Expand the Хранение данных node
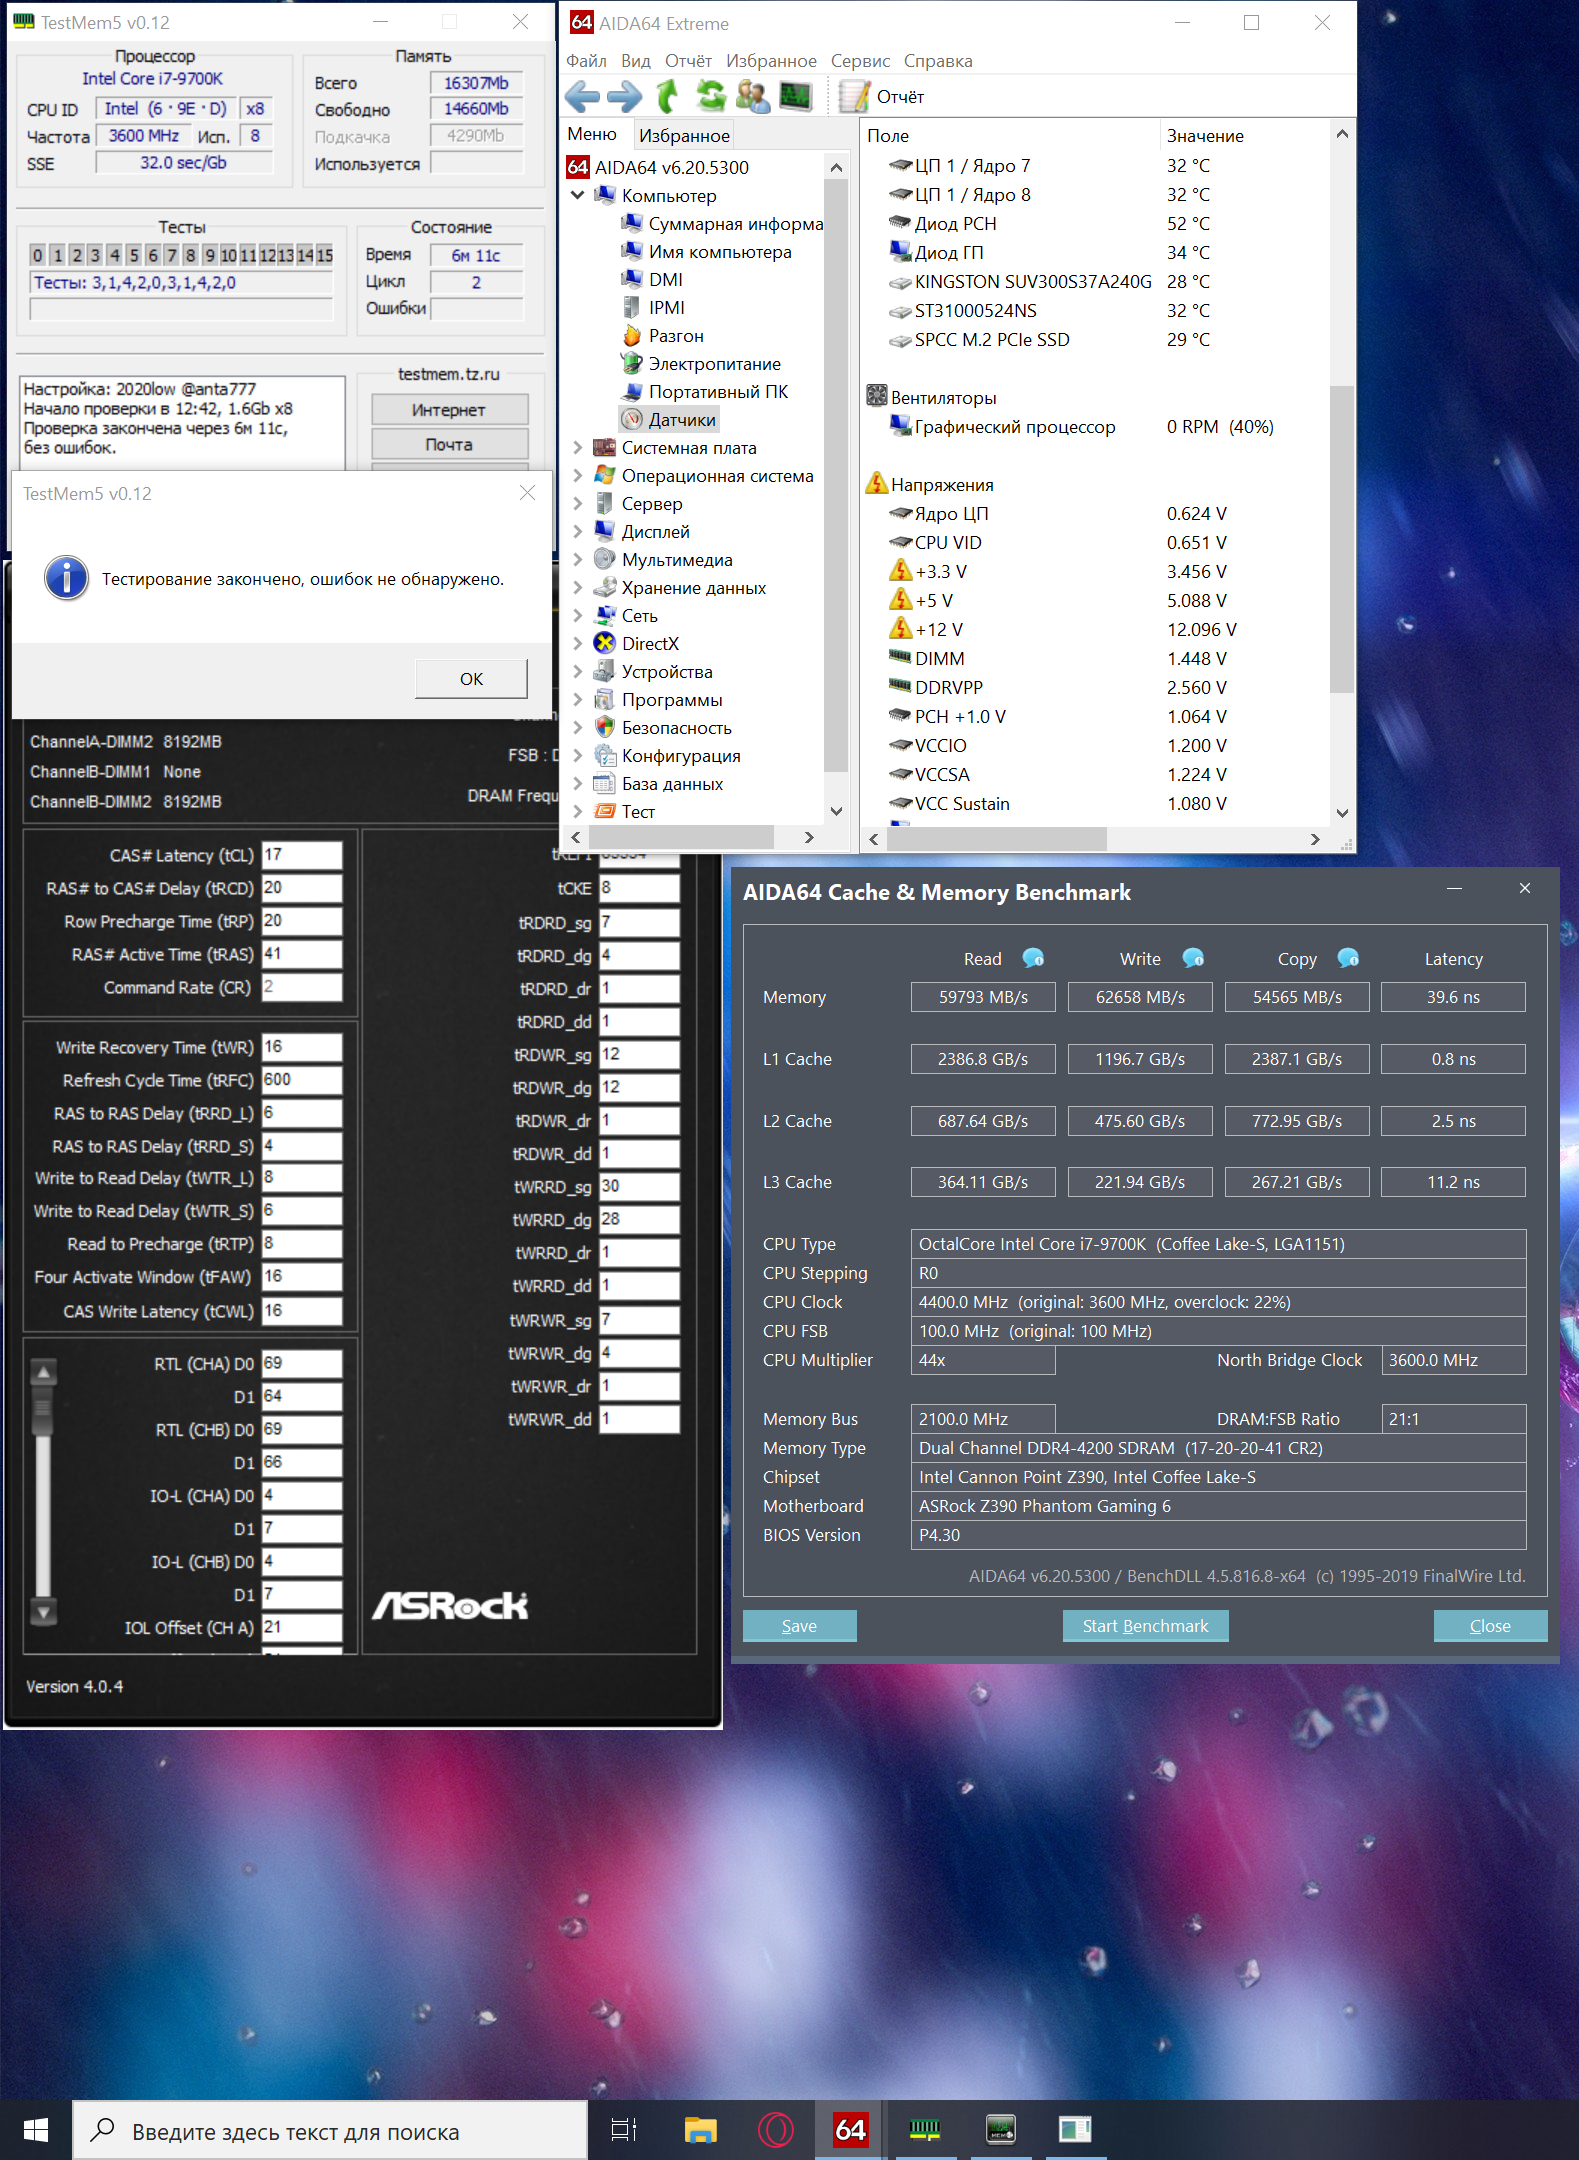This screenshot has width=1579, height=2160. [x=578, y=587]
